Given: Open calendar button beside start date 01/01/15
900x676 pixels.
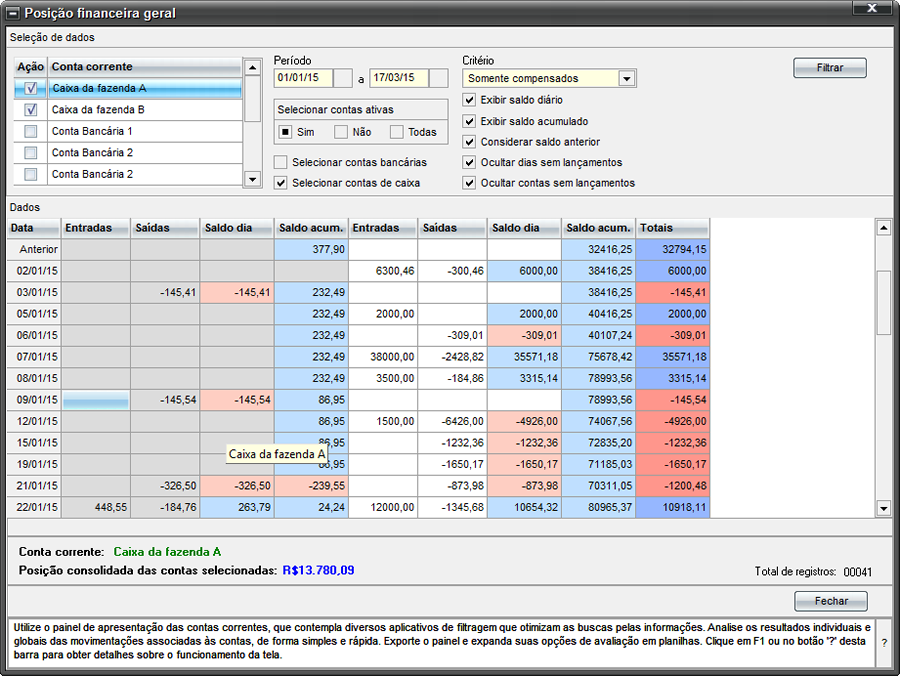Looking at the screenshot, I should coord(343,78).
